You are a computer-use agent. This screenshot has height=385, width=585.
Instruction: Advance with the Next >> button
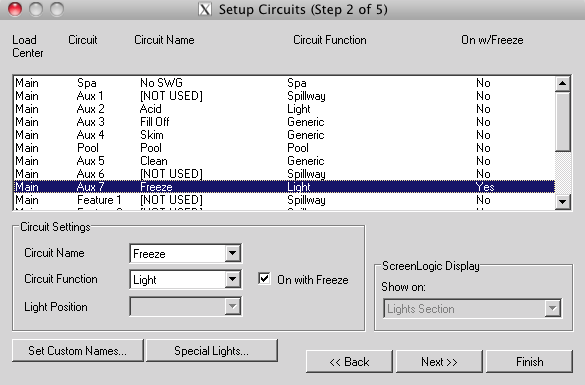point(439,361)
